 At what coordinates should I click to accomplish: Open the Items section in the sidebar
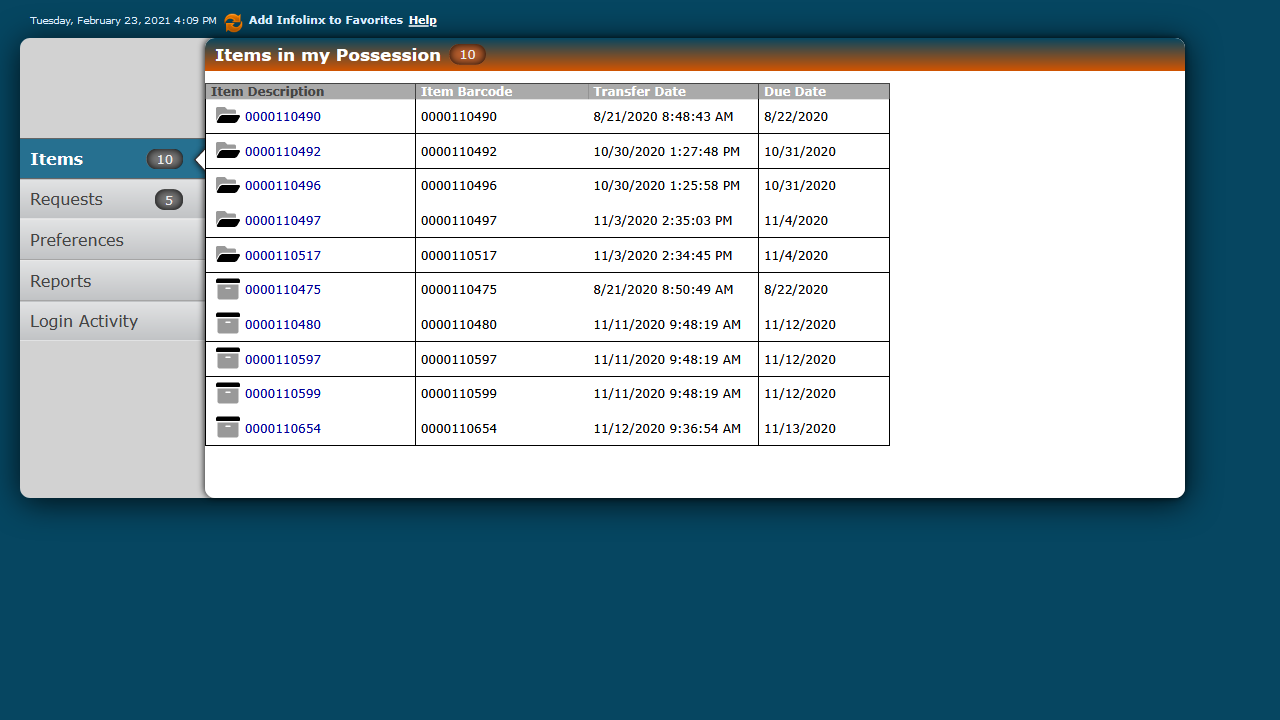click(x=112, y=159)
